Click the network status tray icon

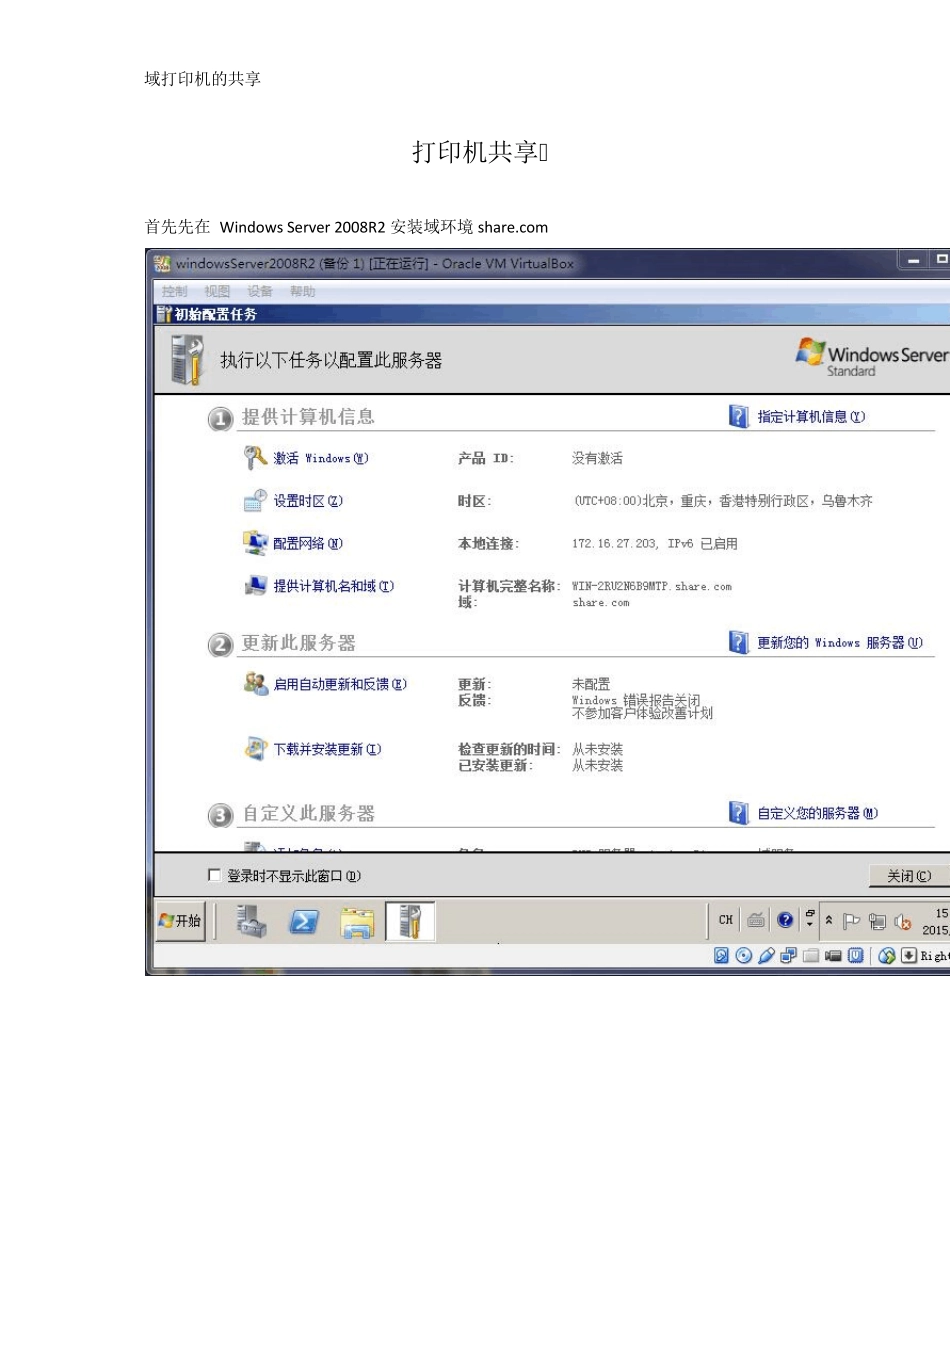(877, 921)
